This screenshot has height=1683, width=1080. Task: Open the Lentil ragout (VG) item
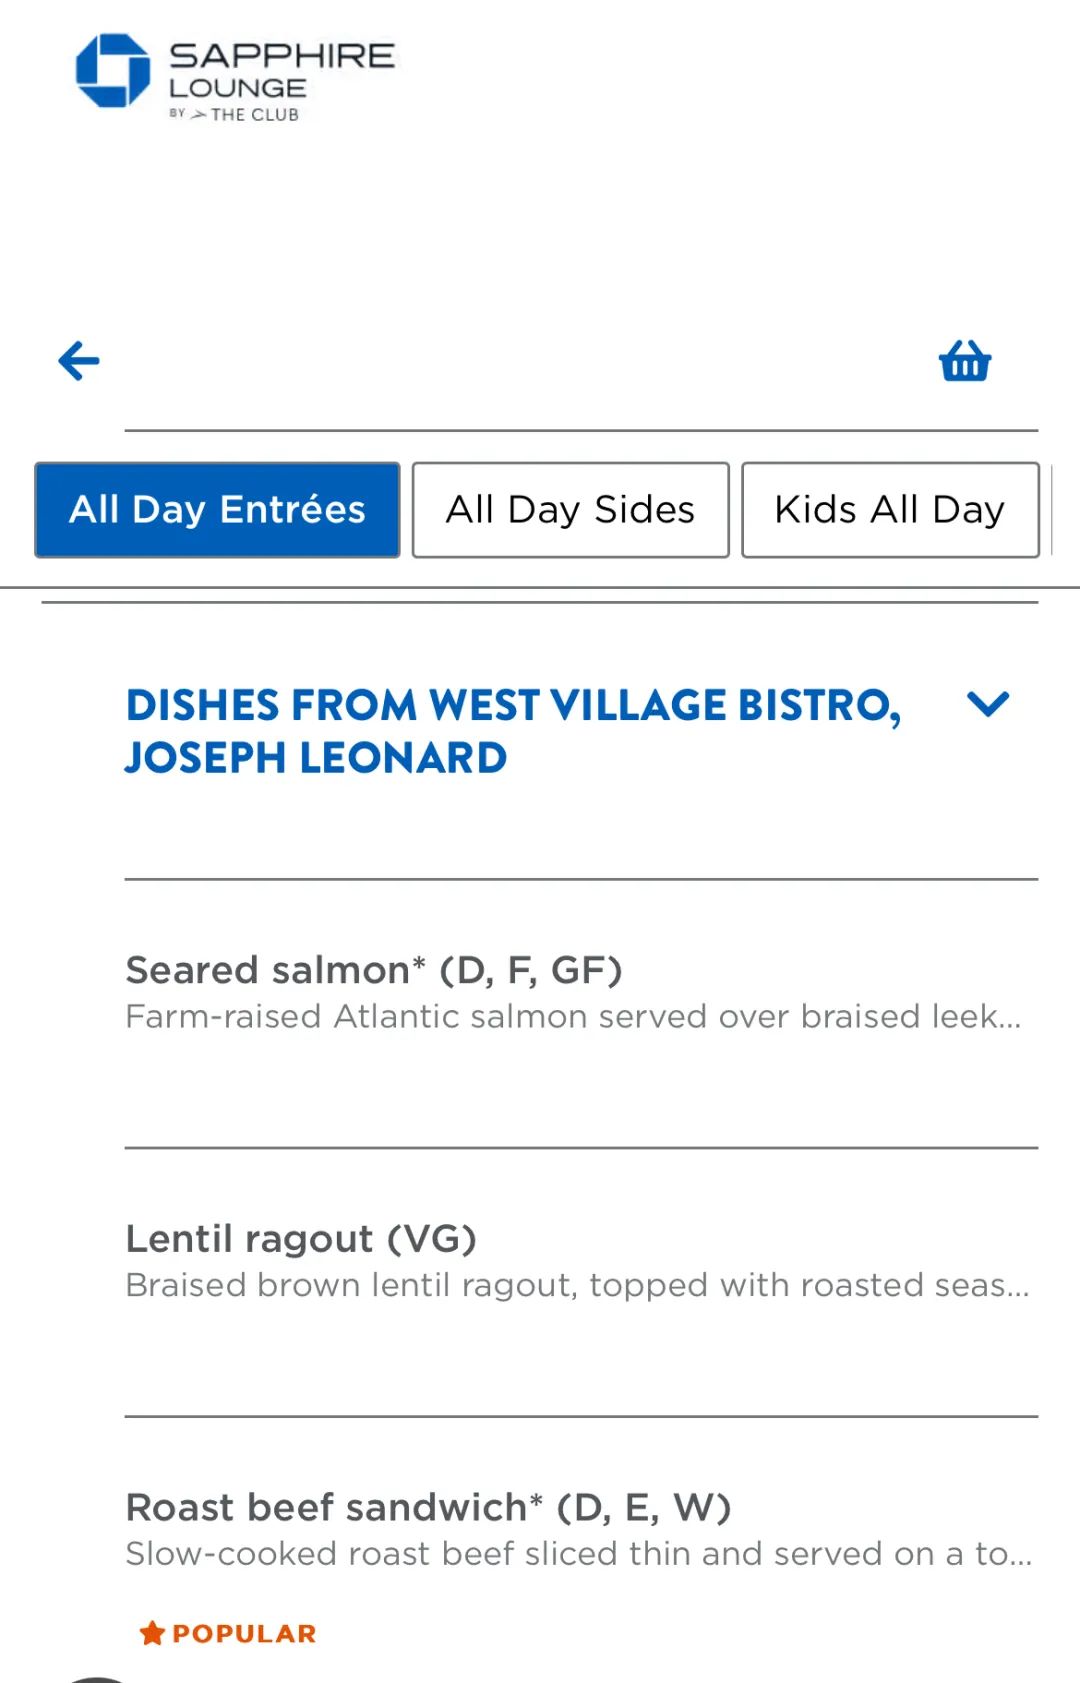pyautogui.click(x=300, y=1239)
